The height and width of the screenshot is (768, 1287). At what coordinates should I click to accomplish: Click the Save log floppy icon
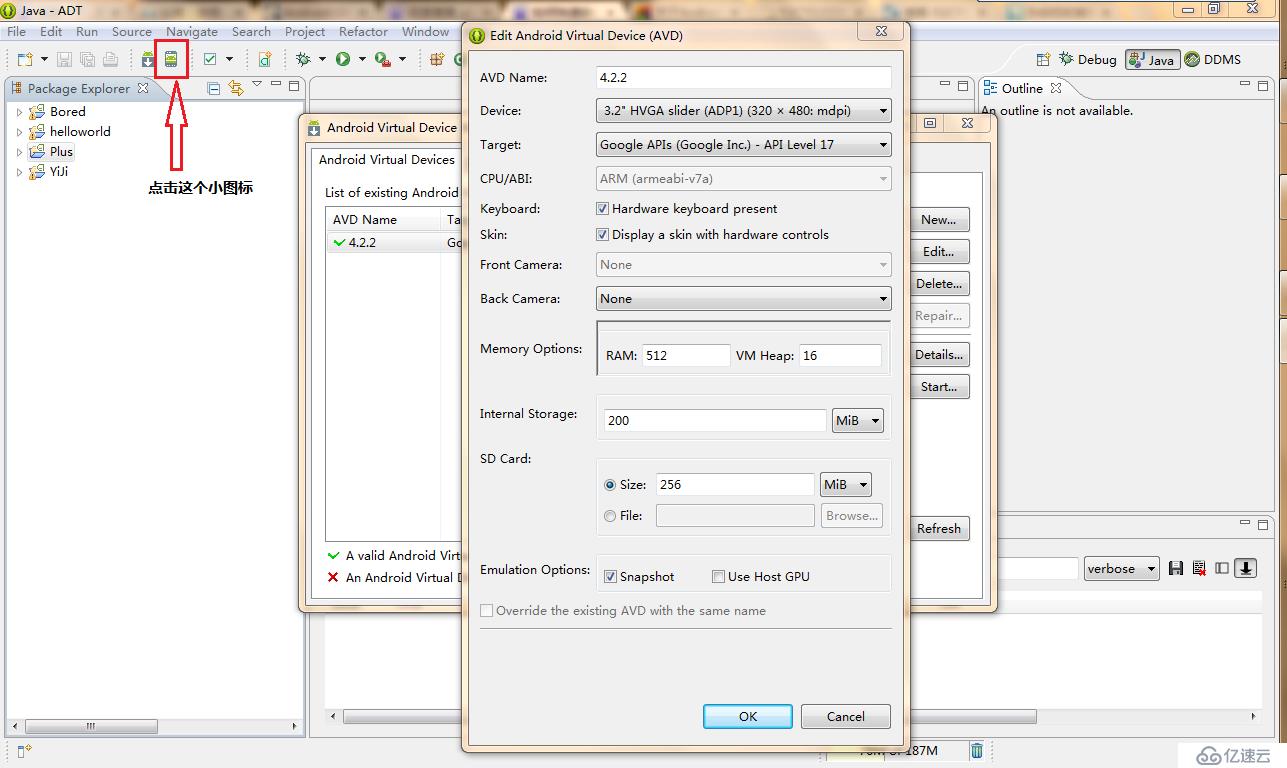1176,568
